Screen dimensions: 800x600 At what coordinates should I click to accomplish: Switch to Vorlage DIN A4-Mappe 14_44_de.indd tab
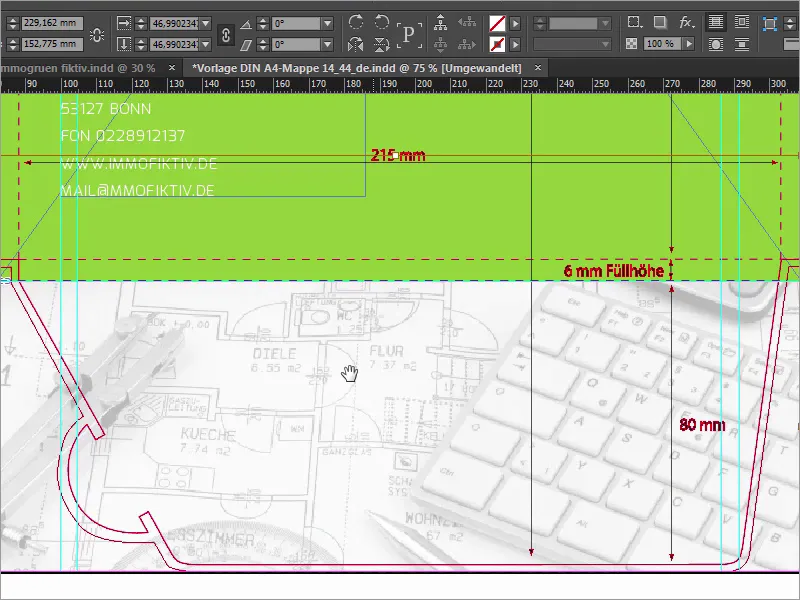tap(357, 68)
